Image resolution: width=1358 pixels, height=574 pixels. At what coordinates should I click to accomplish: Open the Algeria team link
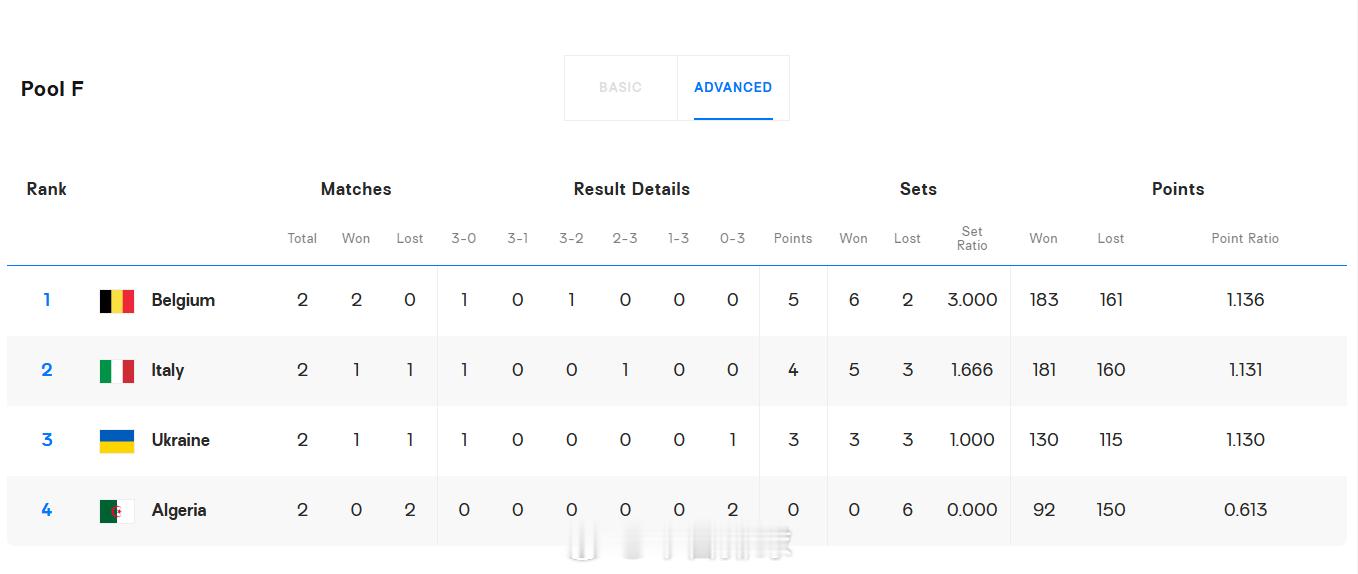tap(179, 510)
